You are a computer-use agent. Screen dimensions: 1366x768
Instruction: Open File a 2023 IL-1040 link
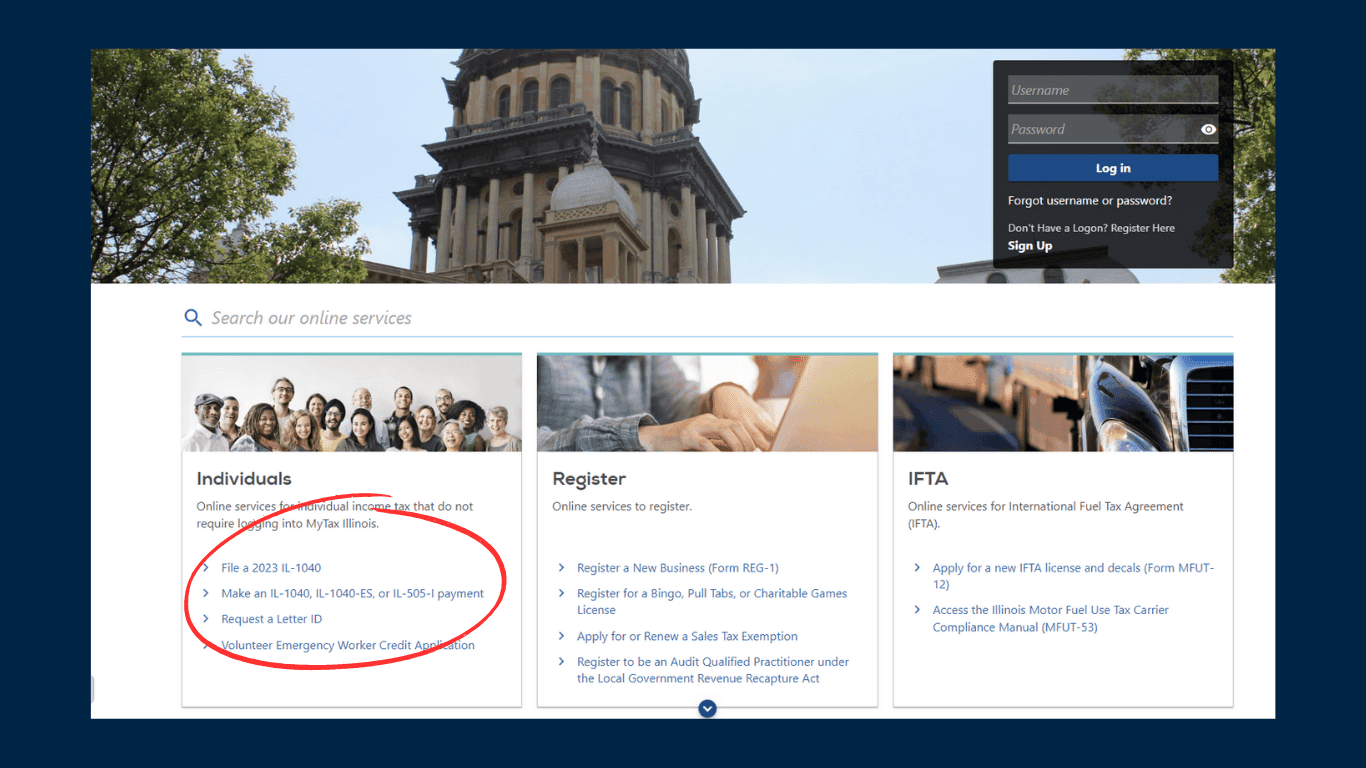271,568
